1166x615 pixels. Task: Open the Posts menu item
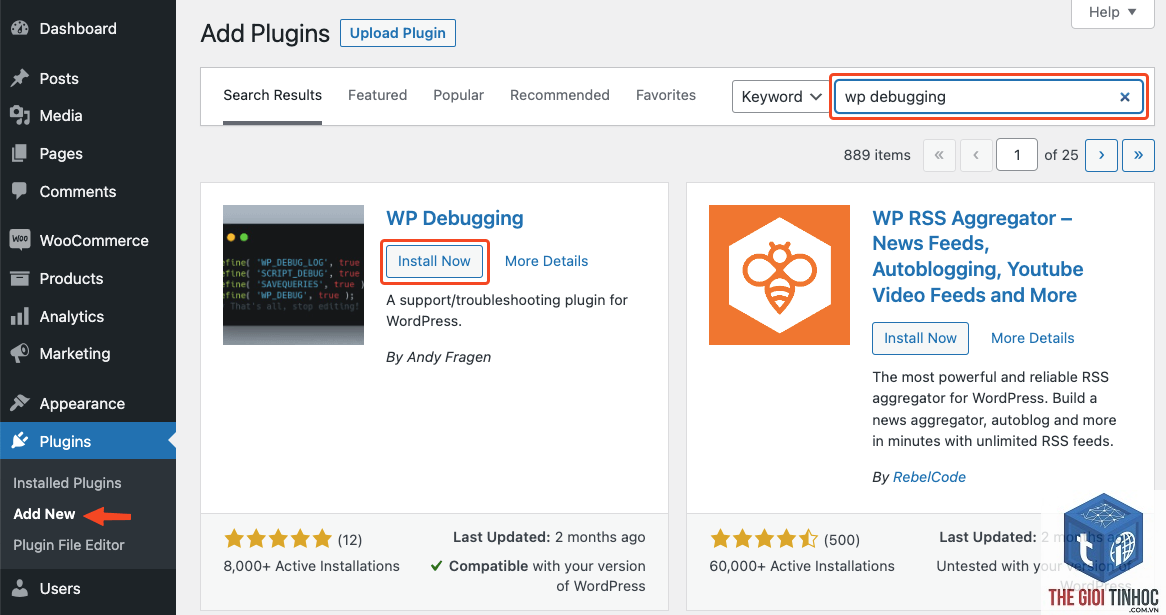(x=88, y=78)
